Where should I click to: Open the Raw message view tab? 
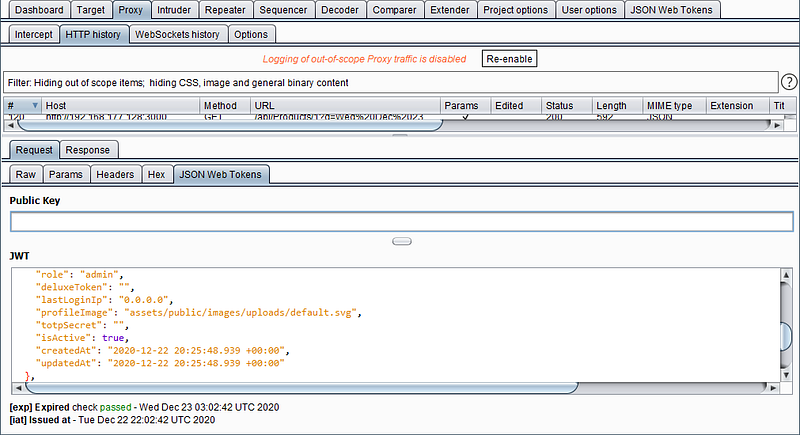click(x=26, y=174)
